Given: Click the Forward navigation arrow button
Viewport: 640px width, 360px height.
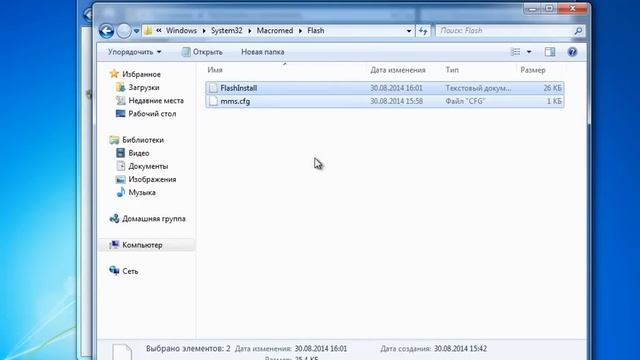Looking at the screenshot, I should (124, 31).
